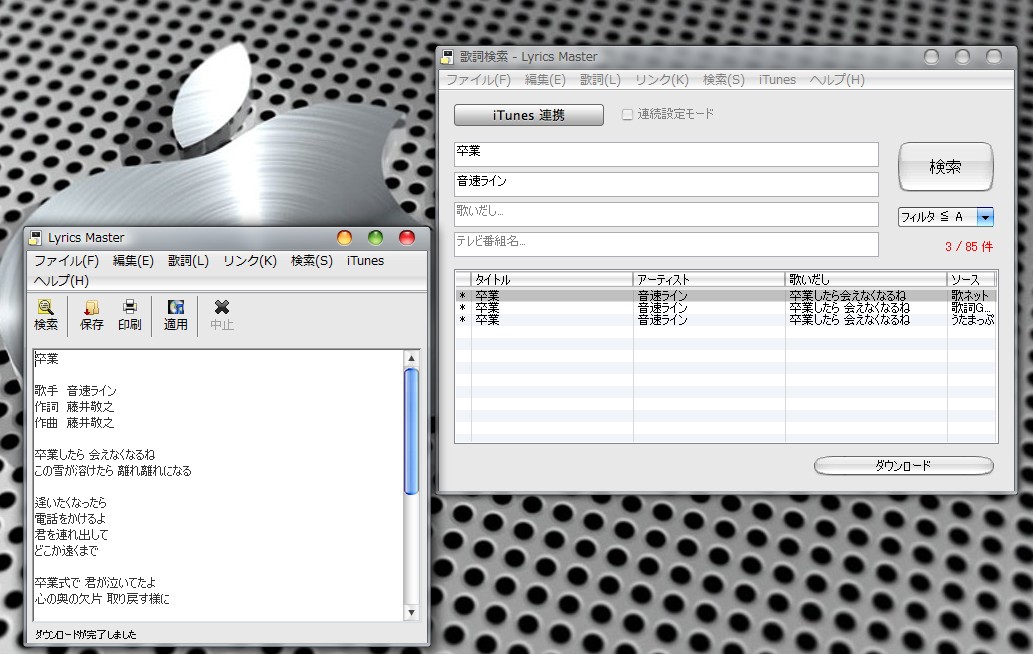Viewport: 1033px width, 654px height.
Task: Click the lyrics scrollbar up arrow
Action: click(x=411, y=359)
